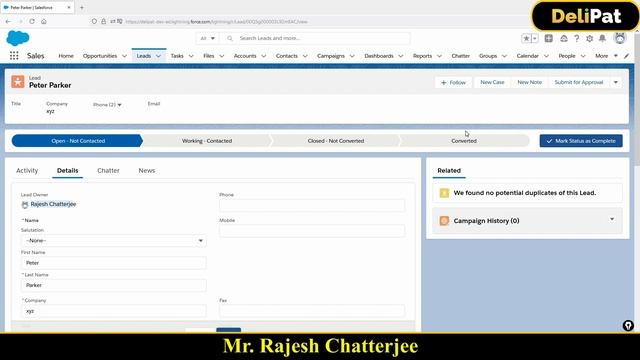
Task: Open the Trailhead guidance icon
Action: point(564,38)
